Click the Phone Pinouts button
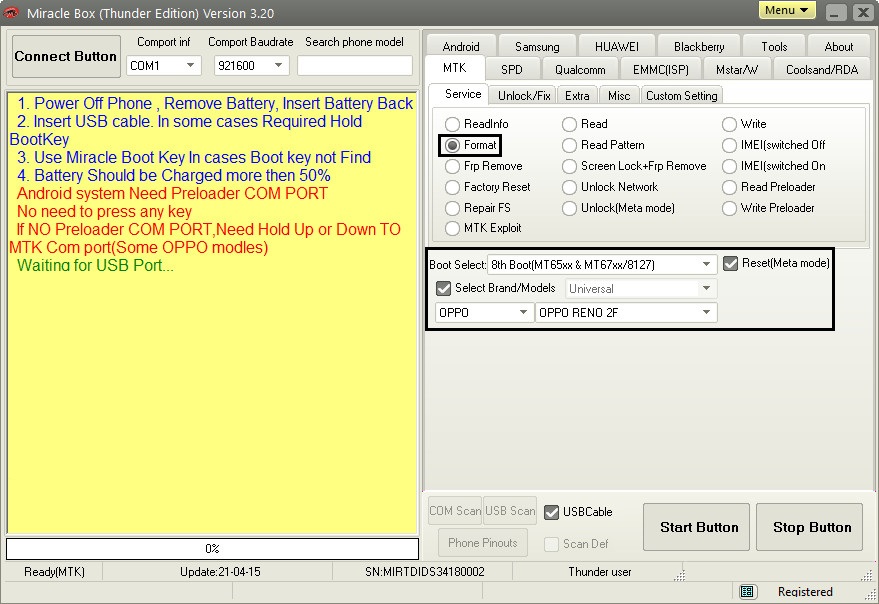 pyautogui.click(x=483, y=543)
